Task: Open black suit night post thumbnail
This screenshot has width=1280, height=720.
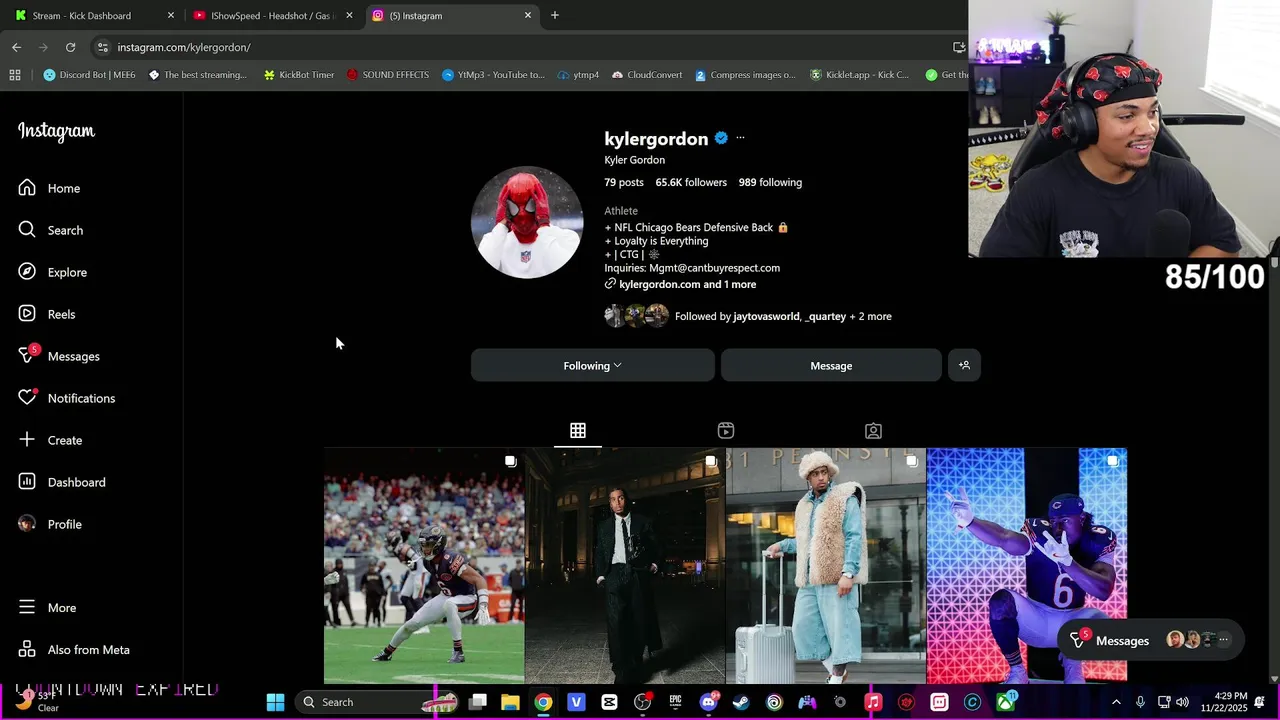Action: 625,565
